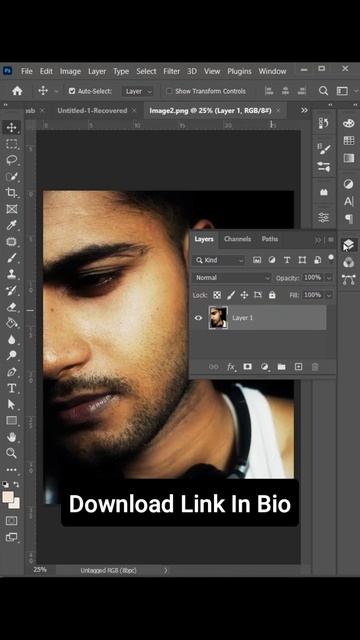Open the Kind filter type dropdown
The height and width of the screenshot is (640, 360).
coord(220,260)
